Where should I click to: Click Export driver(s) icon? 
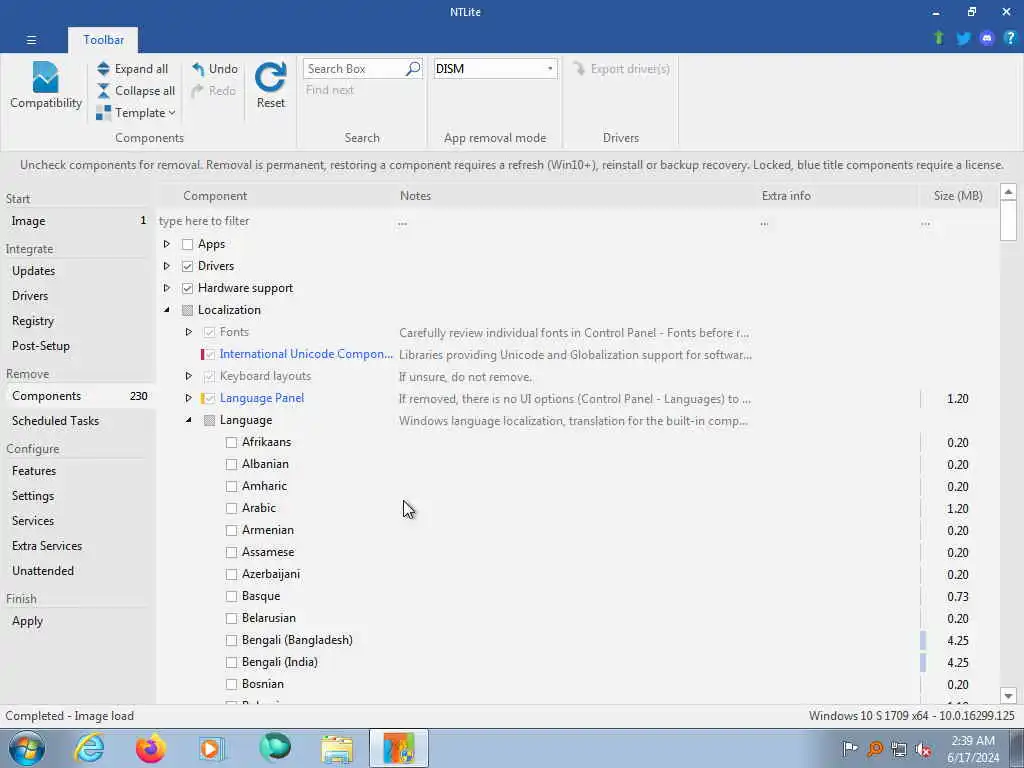(579, 69)
